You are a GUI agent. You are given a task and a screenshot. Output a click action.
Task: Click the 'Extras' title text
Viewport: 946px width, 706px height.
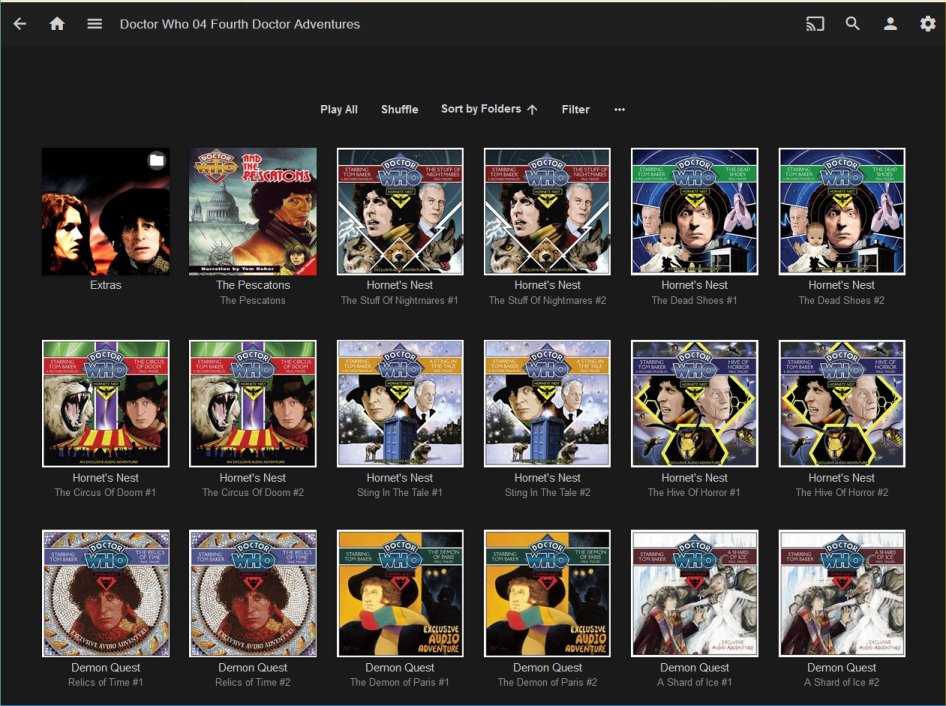(106, 285)
